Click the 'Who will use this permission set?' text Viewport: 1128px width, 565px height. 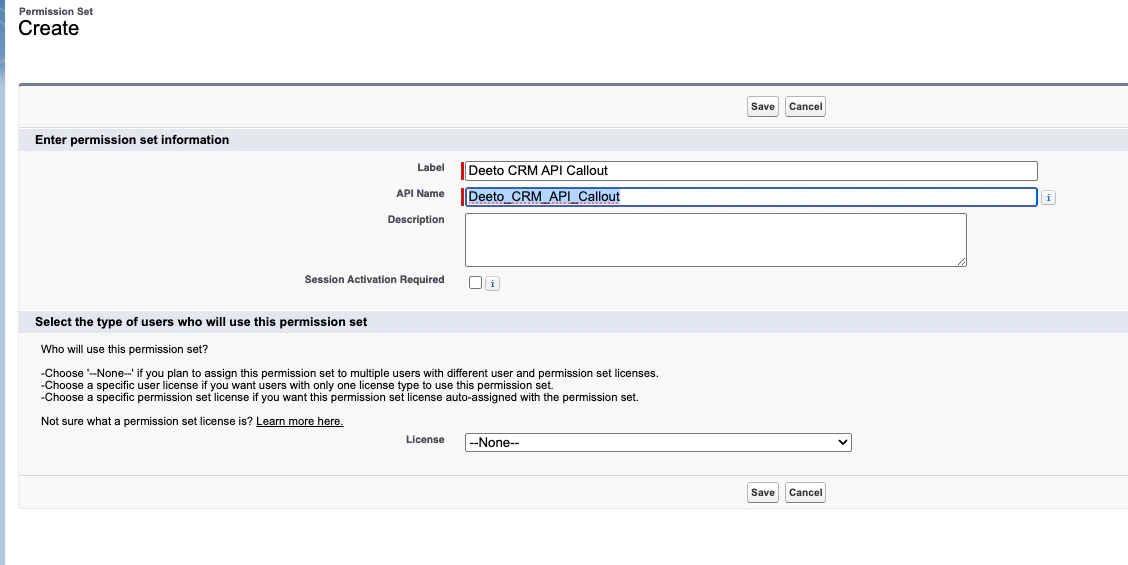[x=124, y=350]
